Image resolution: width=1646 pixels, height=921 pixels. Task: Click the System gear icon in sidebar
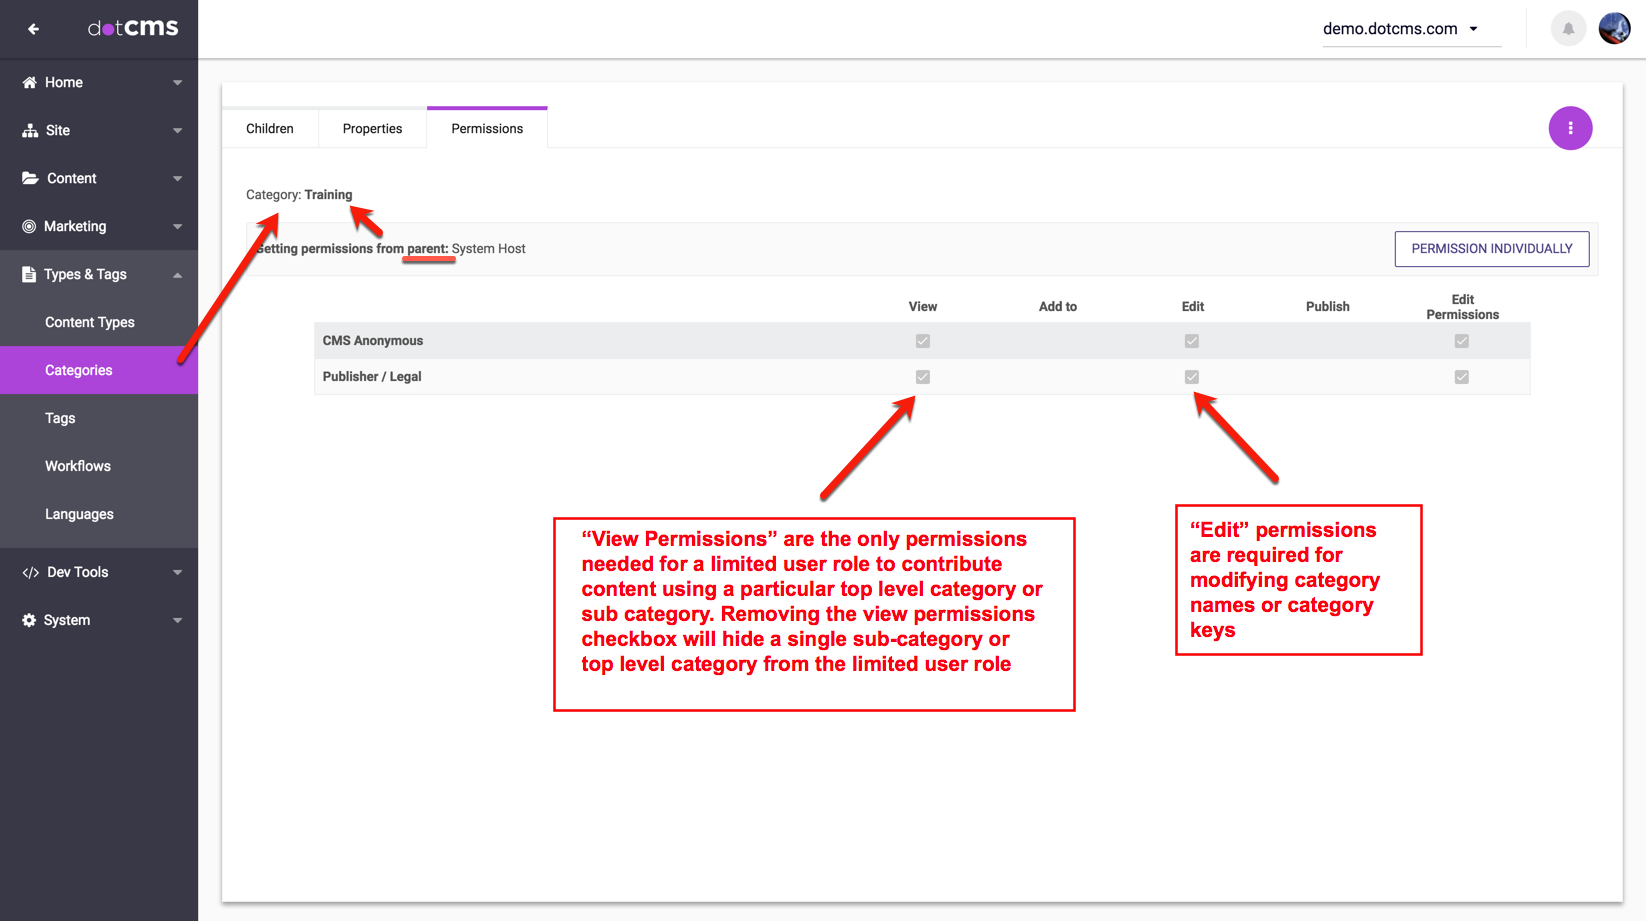29,621
